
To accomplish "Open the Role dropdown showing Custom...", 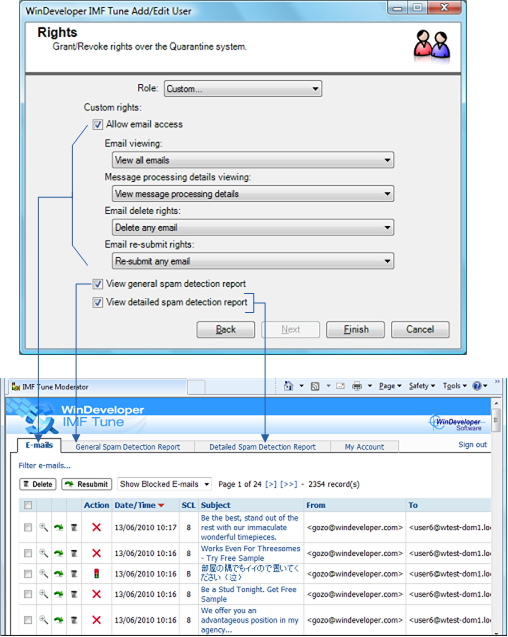I will [x=243, y=89].
